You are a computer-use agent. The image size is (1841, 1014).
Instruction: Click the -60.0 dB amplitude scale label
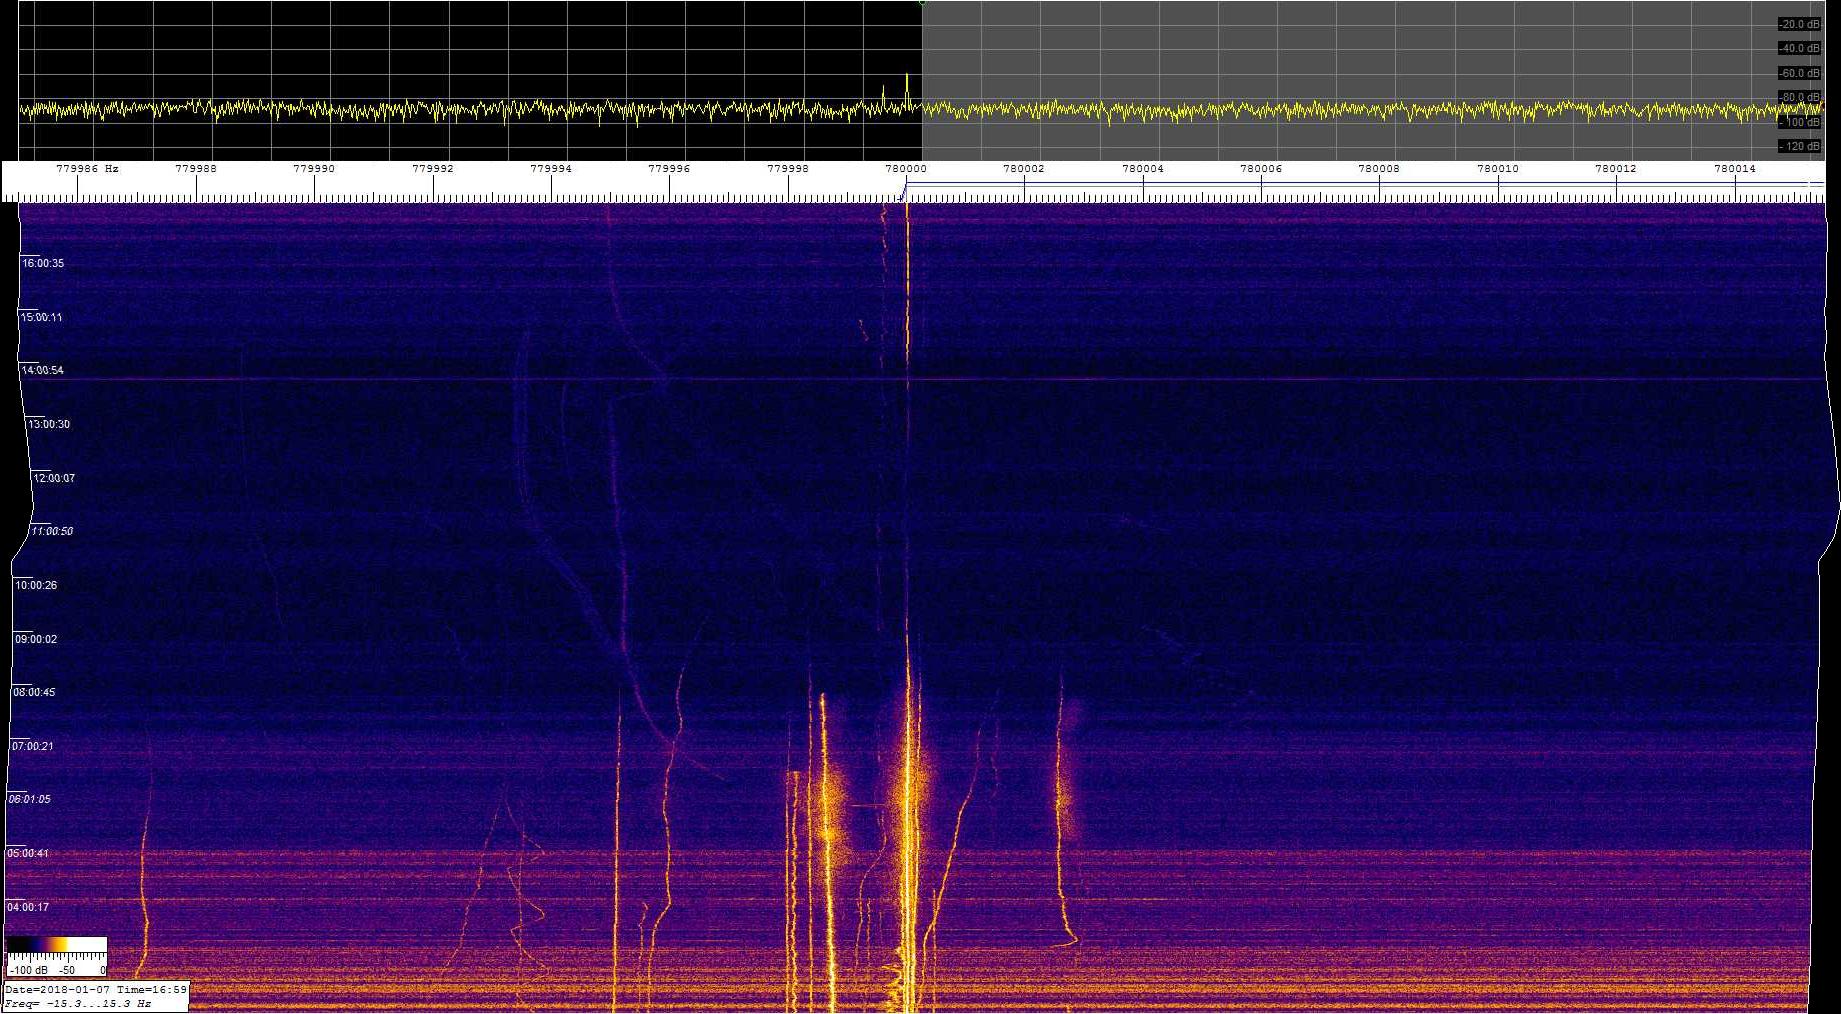(1800, 73)
